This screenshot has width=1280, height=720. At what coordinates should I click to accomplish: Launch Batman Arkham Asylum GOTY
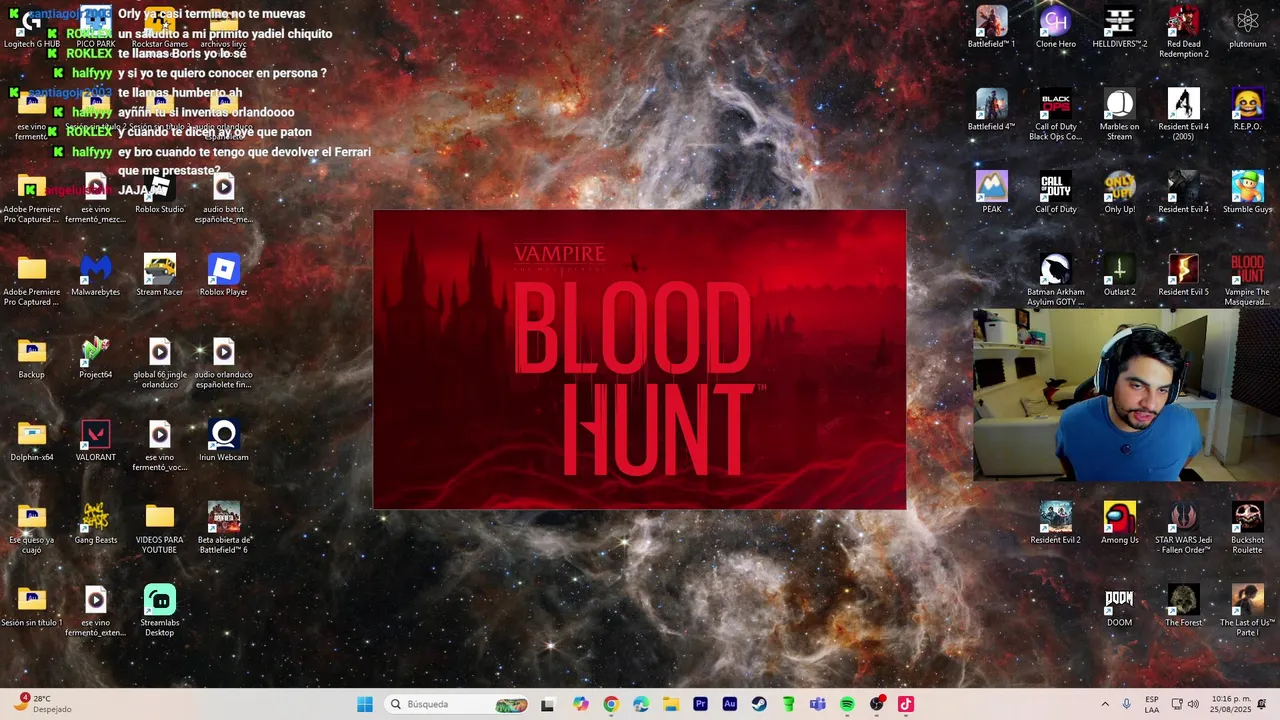click(x=1055, y=280)
